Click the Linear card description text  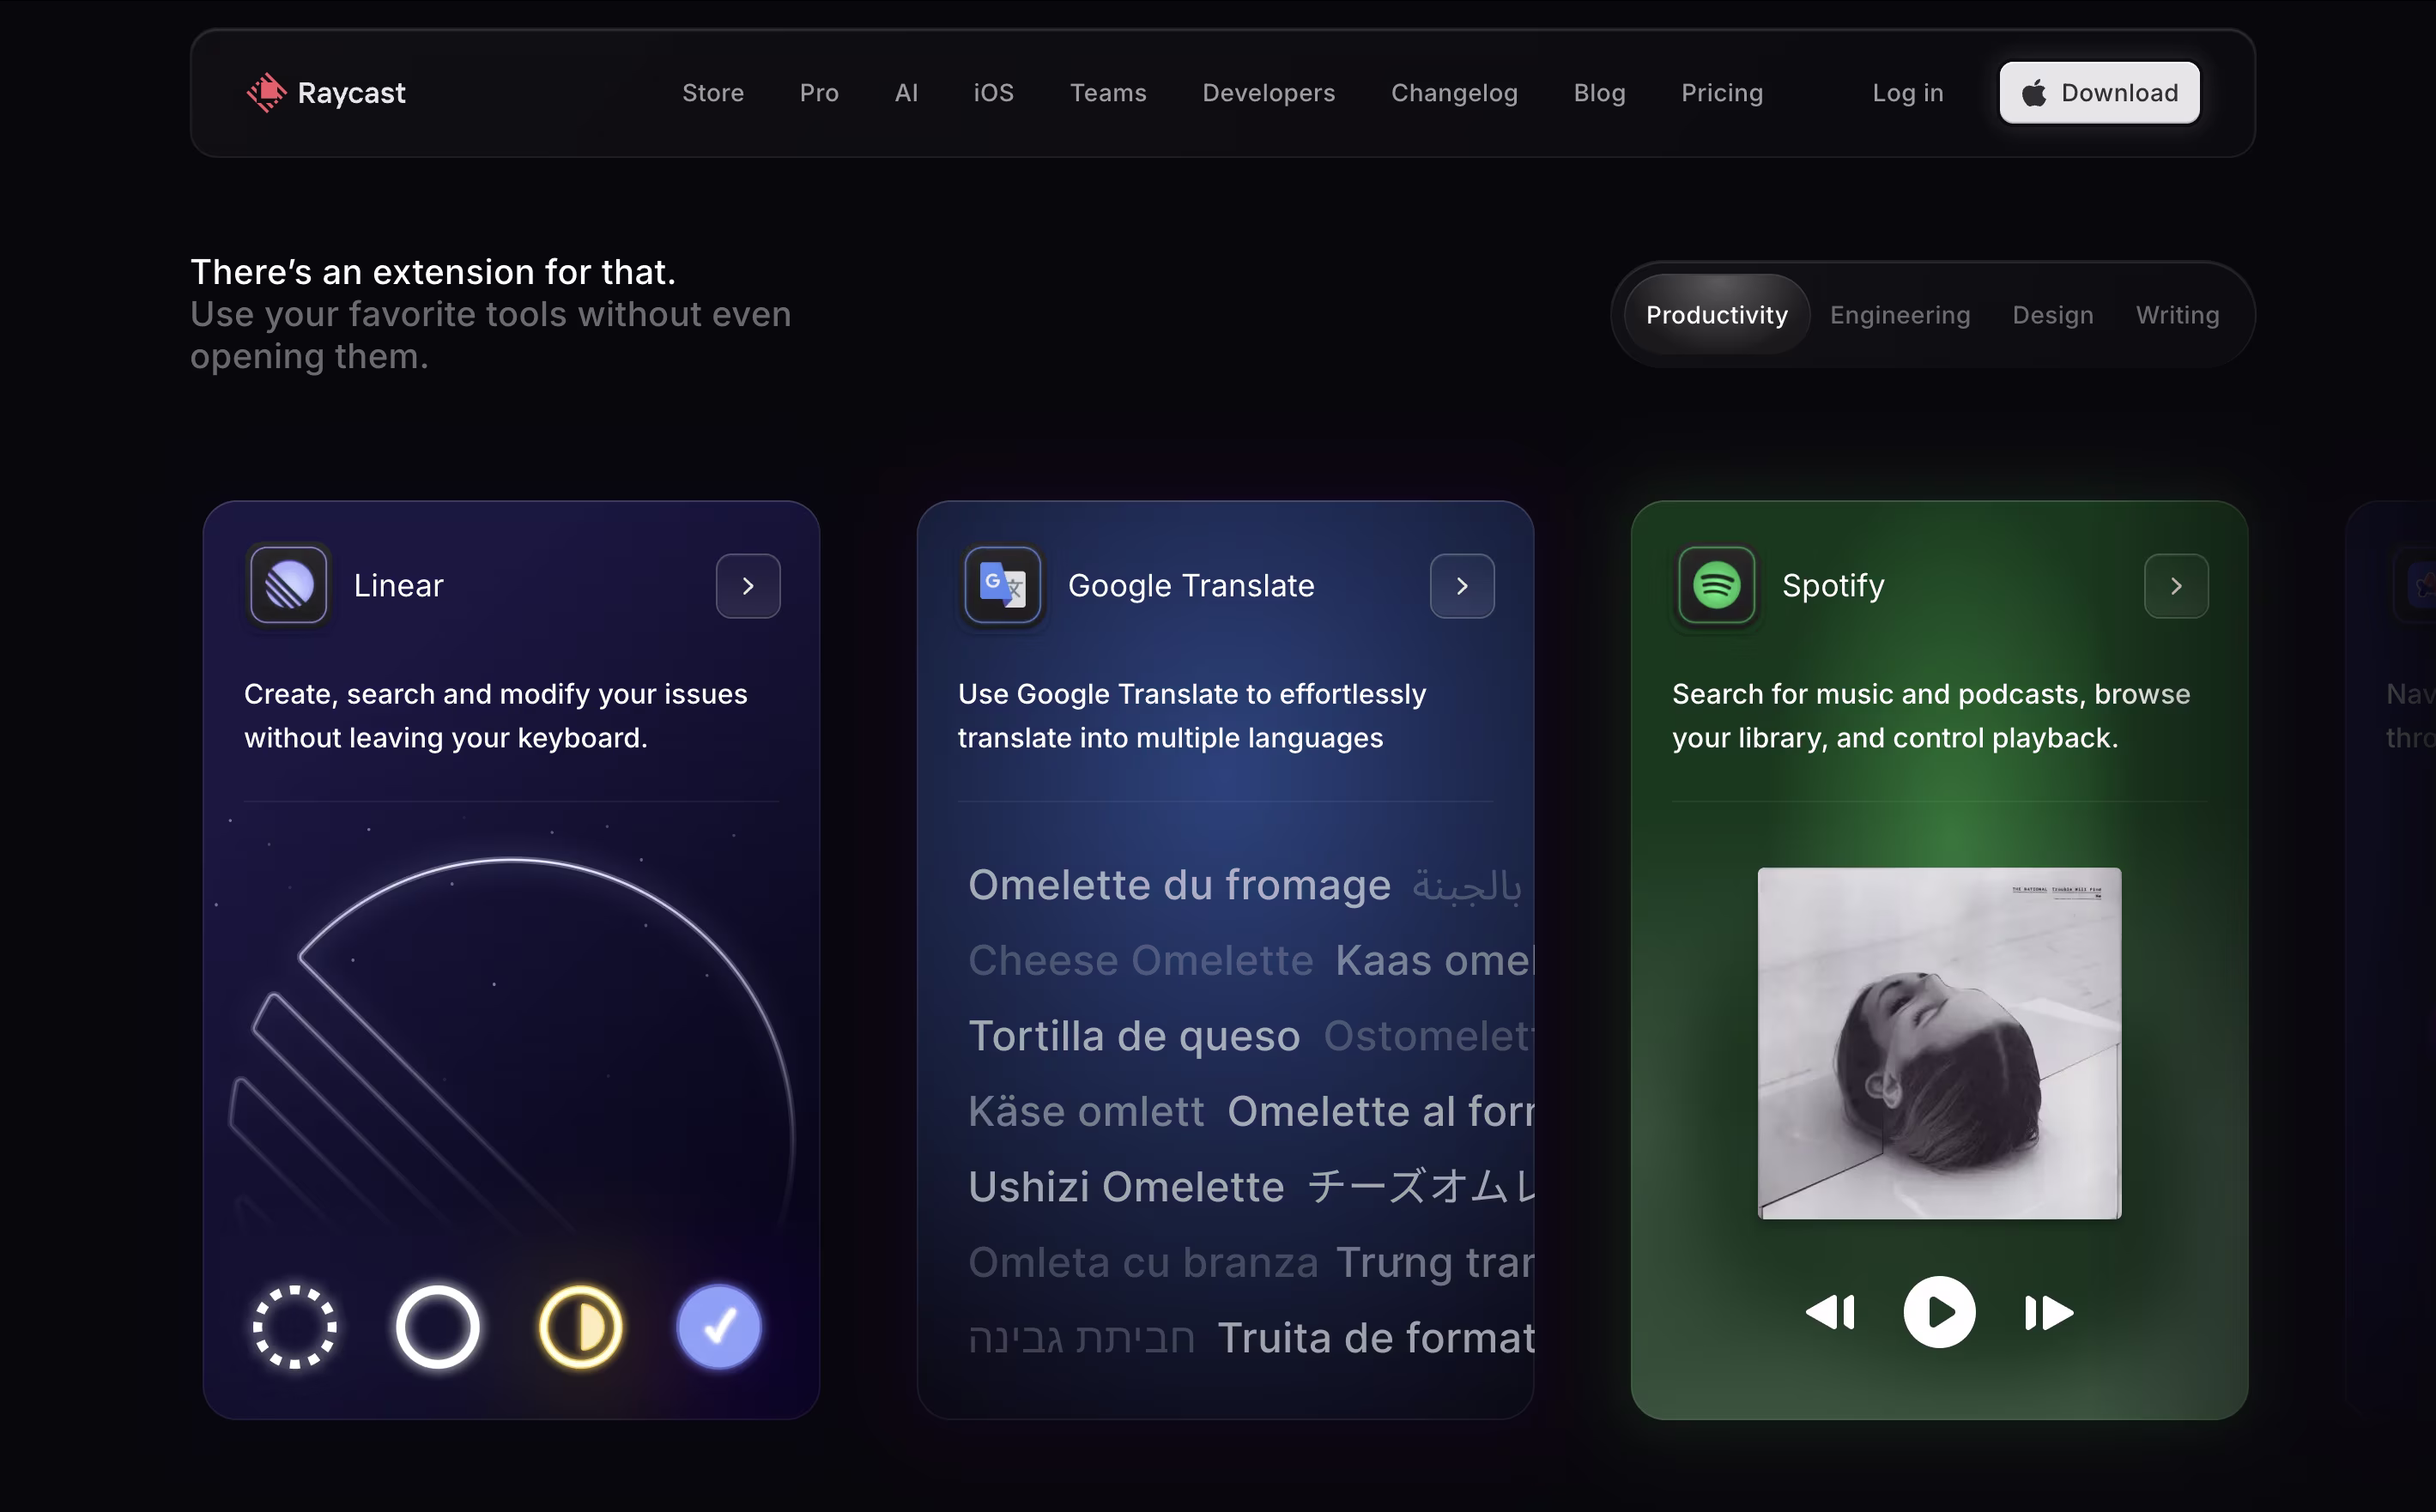pyautogui.click(x=496, y=716)
